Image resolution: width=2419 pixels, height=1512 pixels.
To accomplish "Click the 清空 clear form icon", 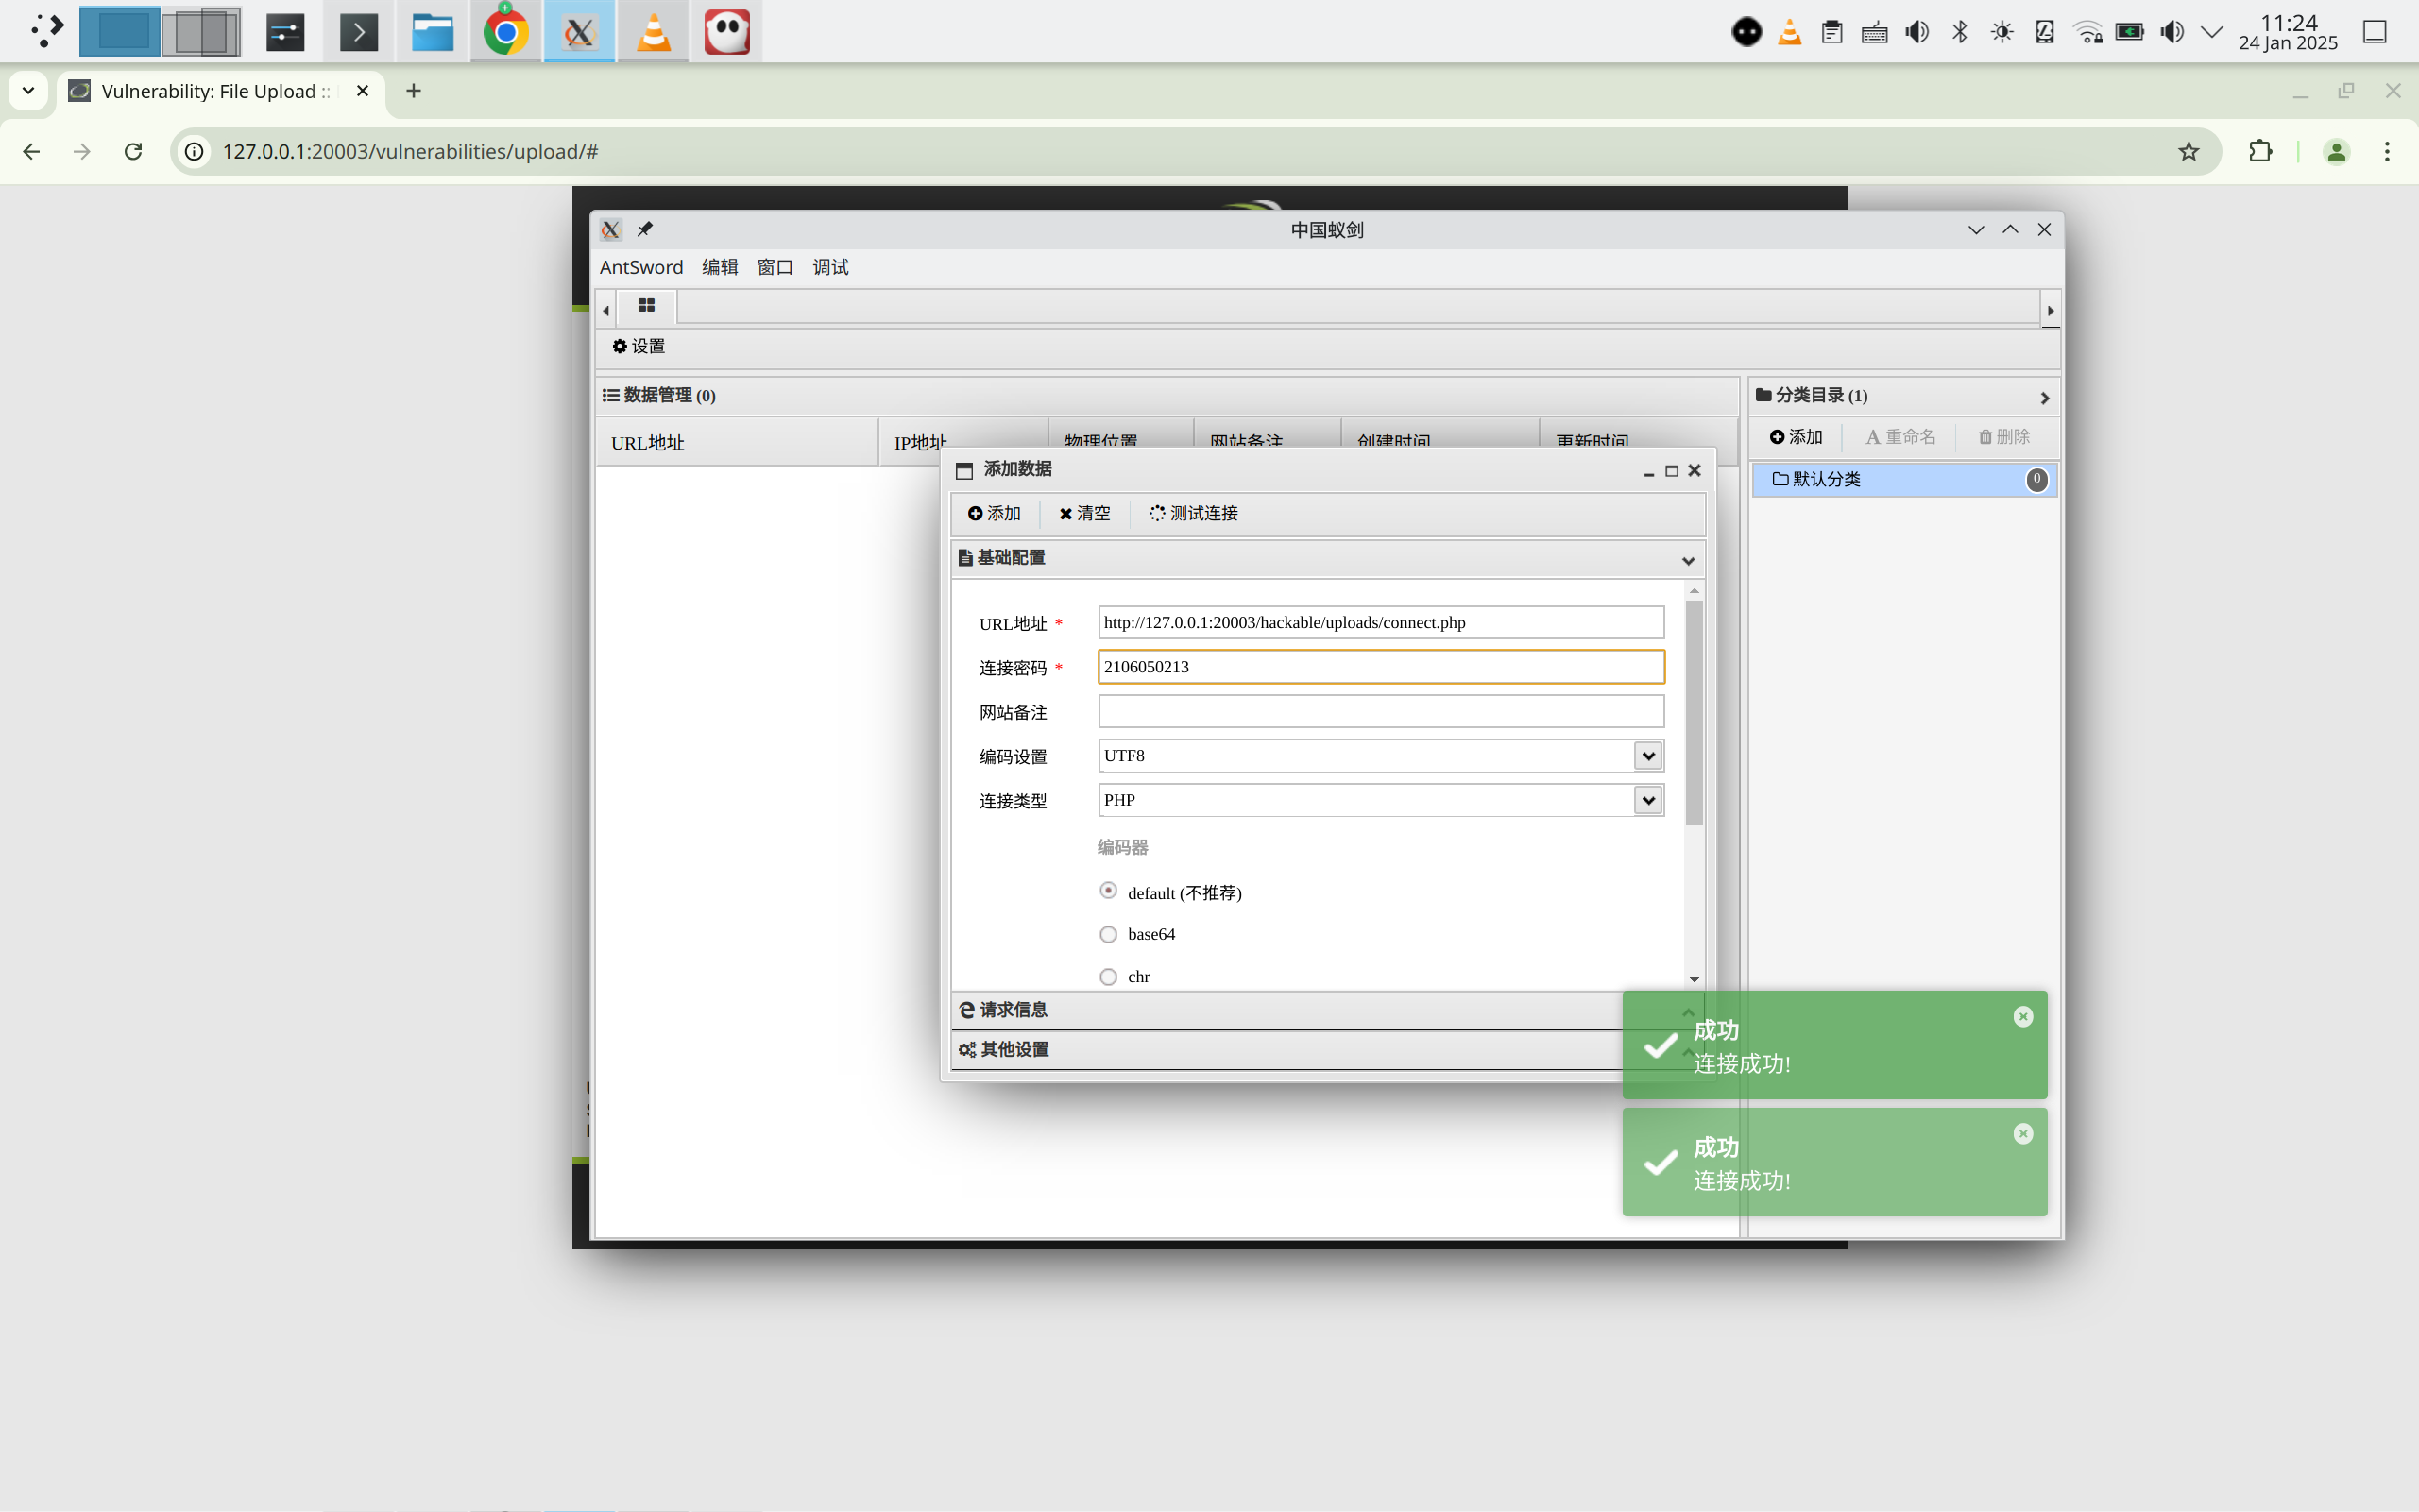I will point(1066,513).
